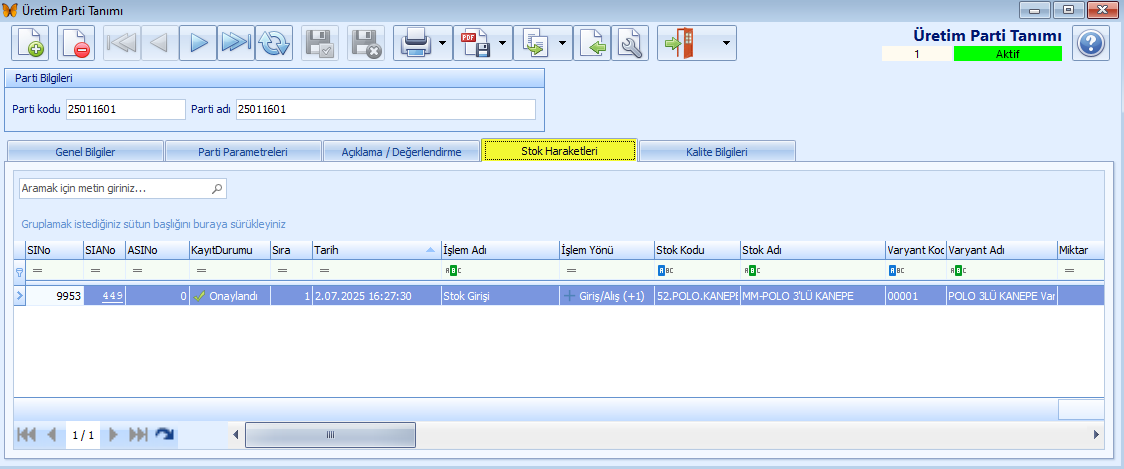
Task: Go to previous grid page in pager
Action: point(52,434)
